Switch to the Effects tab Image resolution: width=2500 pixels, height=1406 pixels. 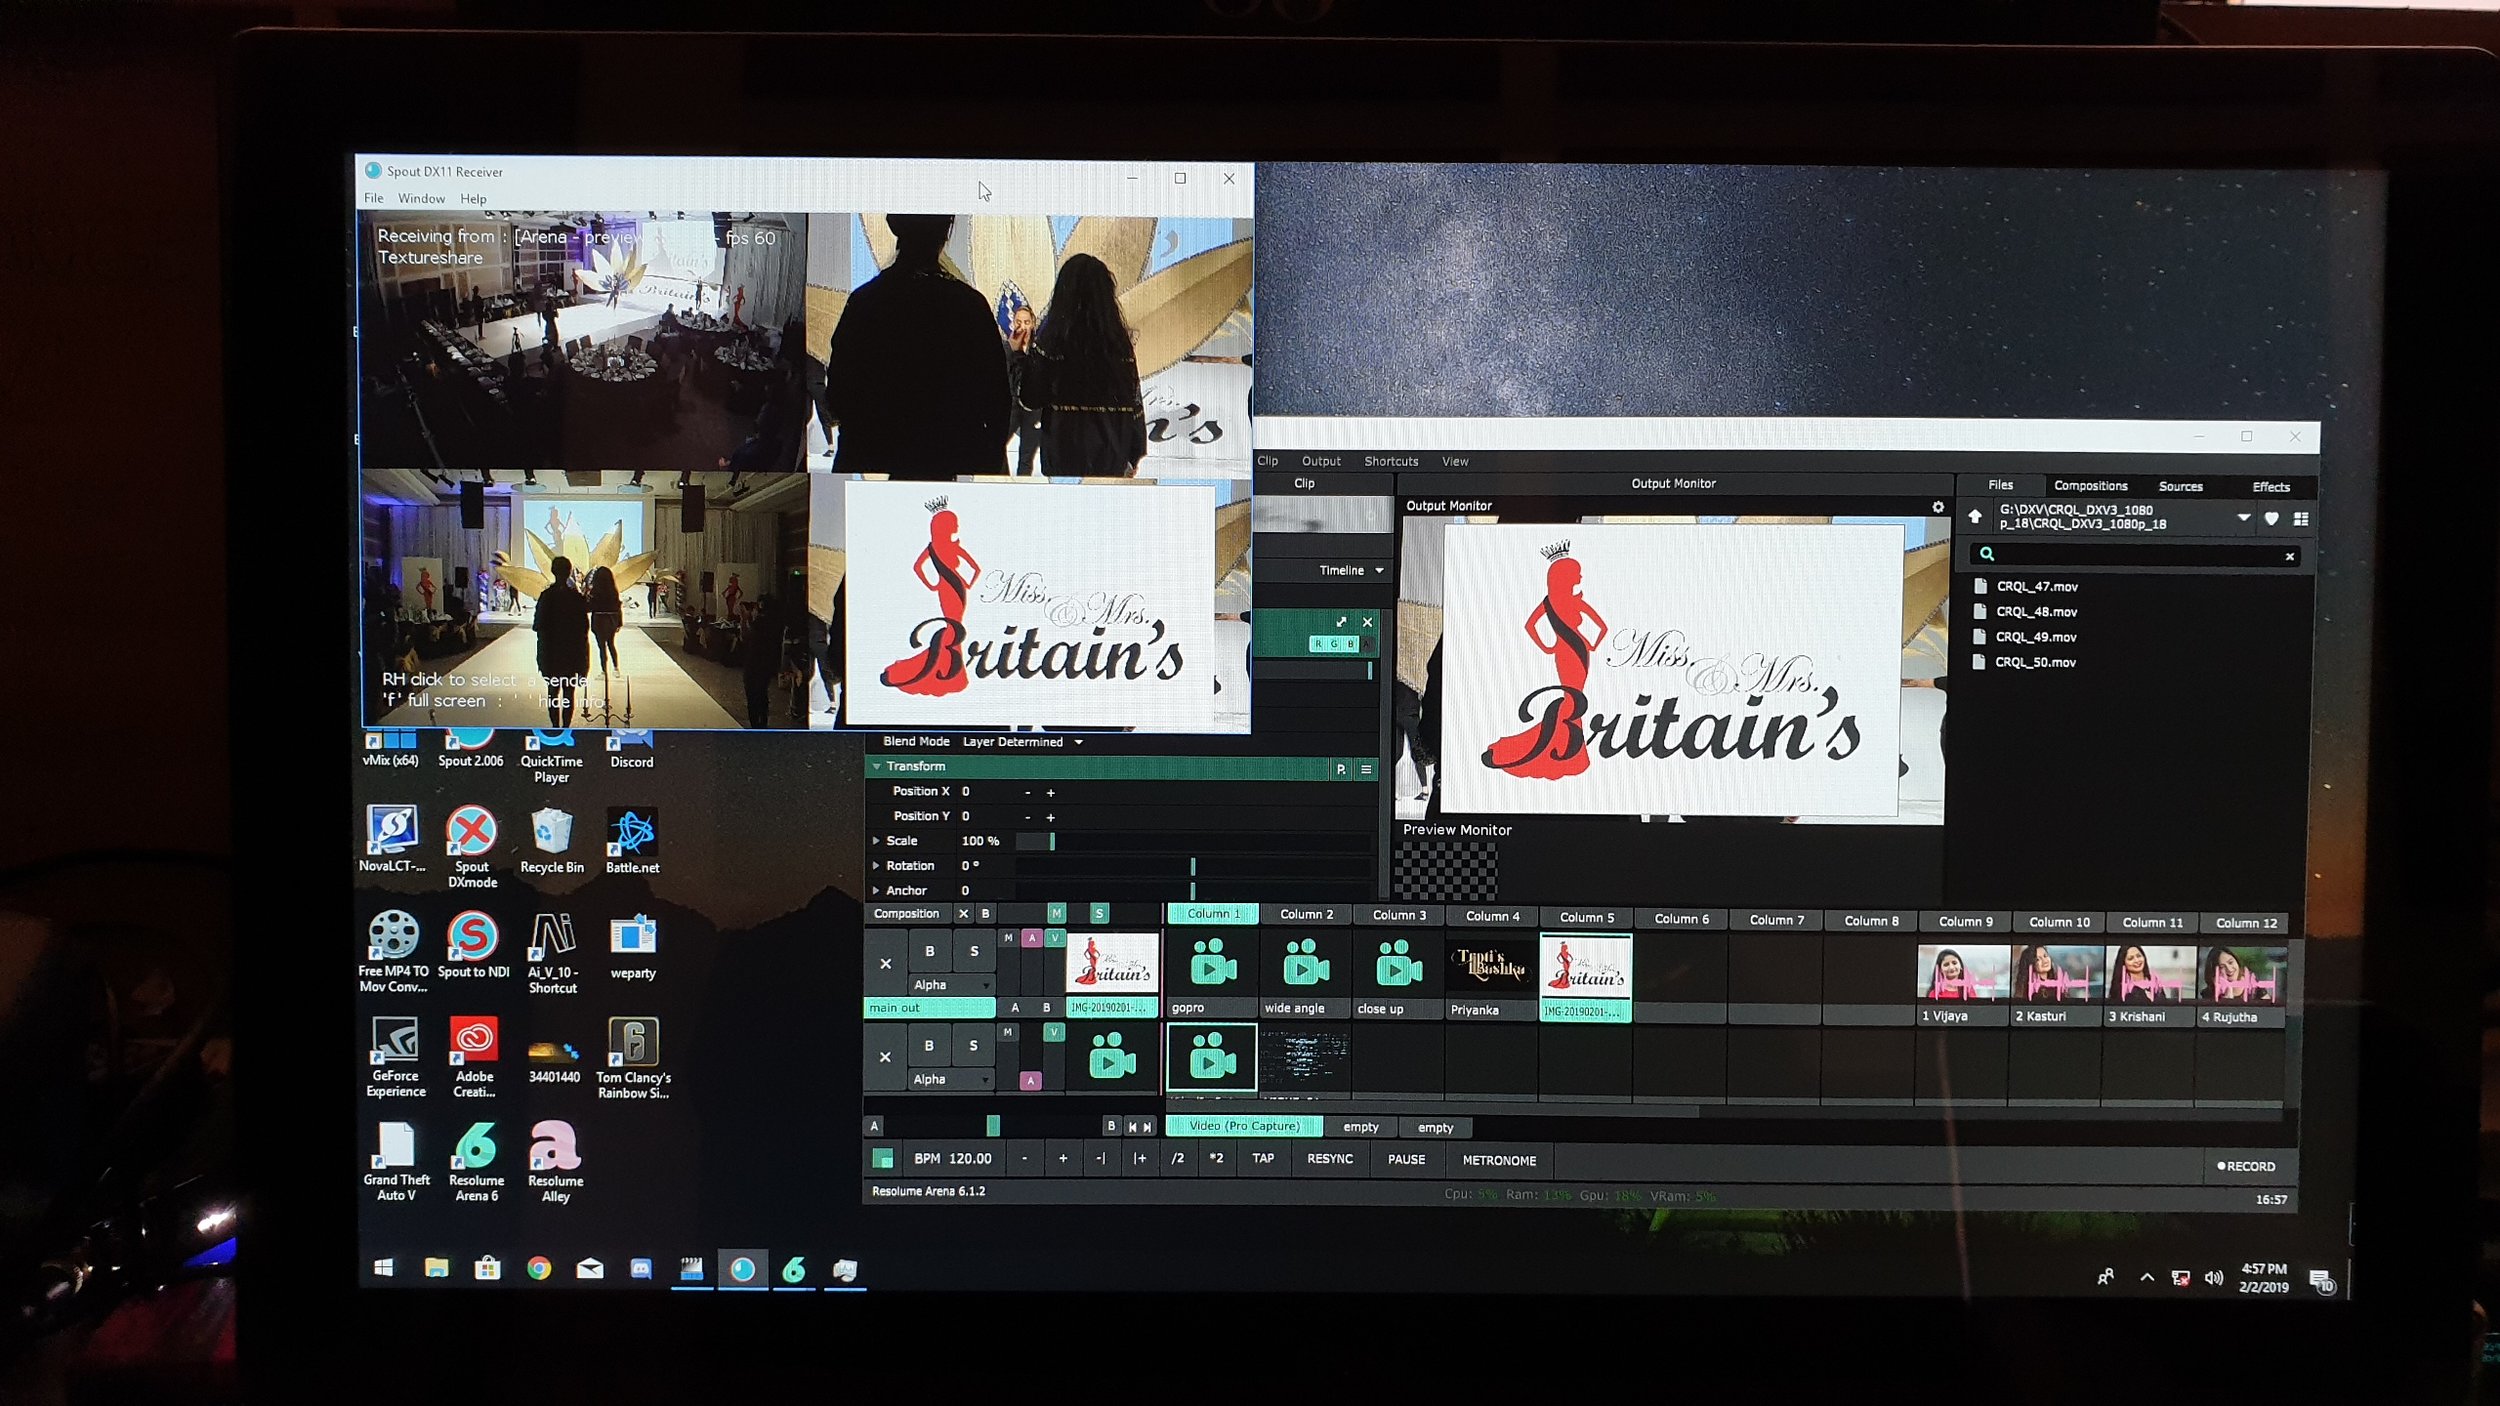(2271, 487)
